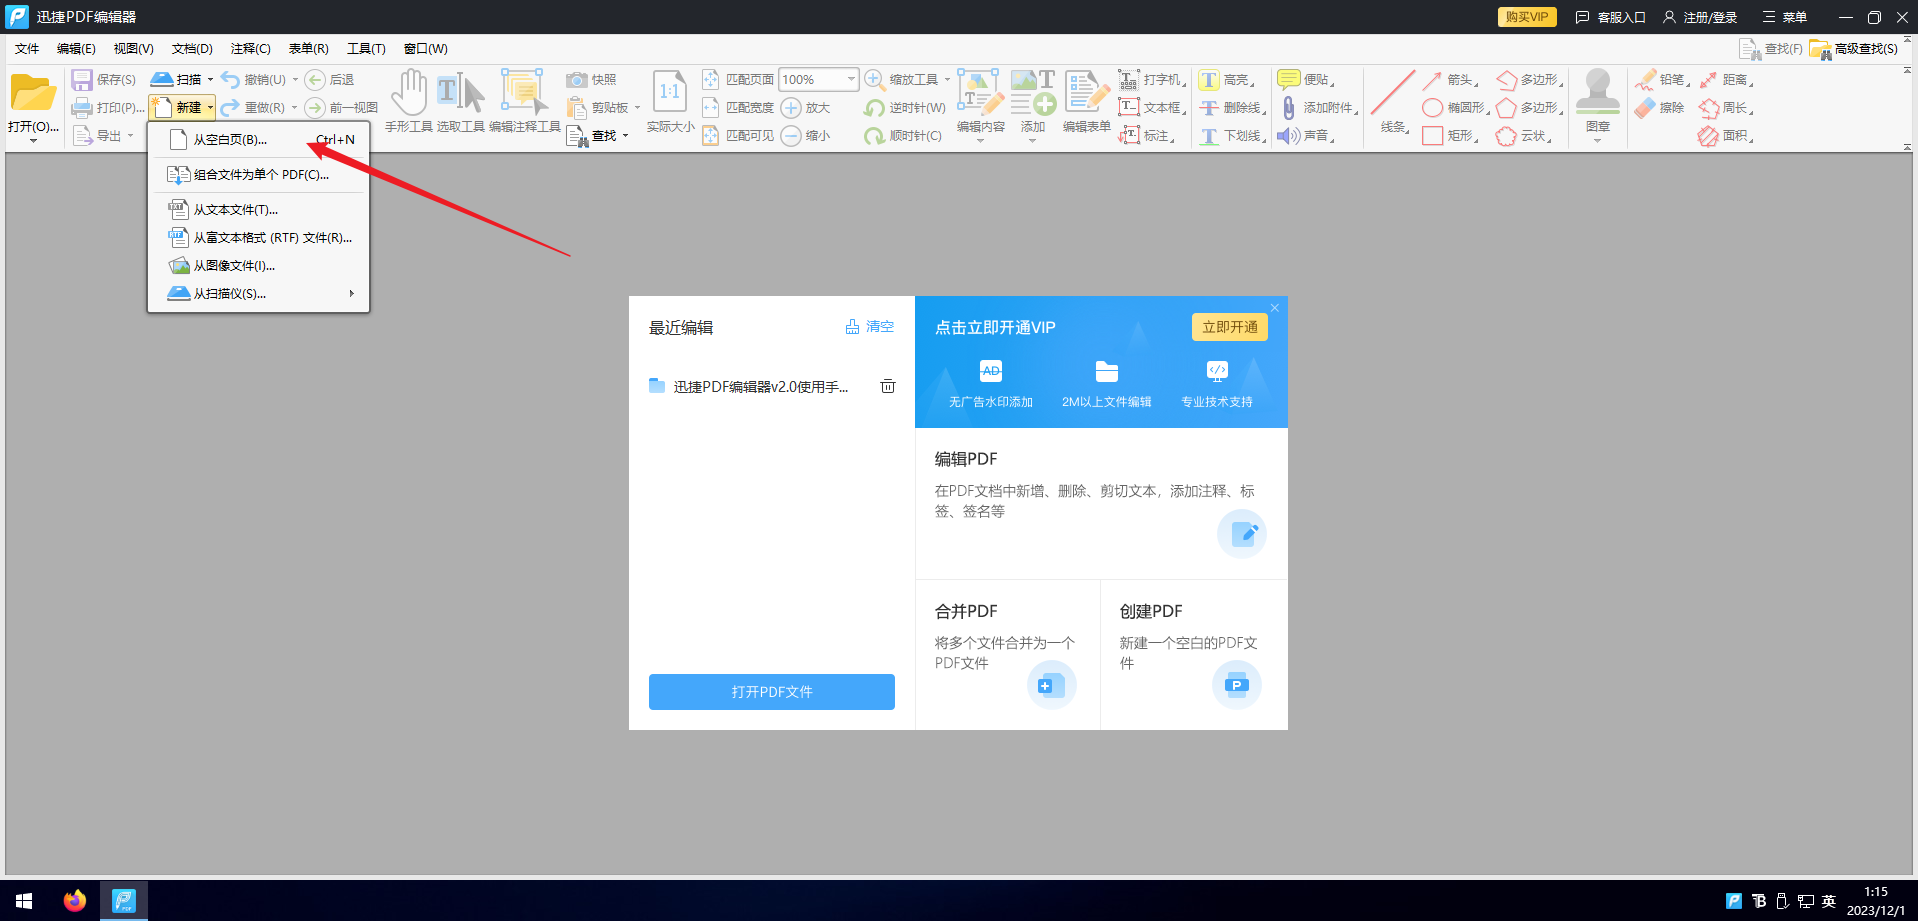Click Register/Login (注册/登录) link
1918x921 pixels.
(x=1701, y=17)
